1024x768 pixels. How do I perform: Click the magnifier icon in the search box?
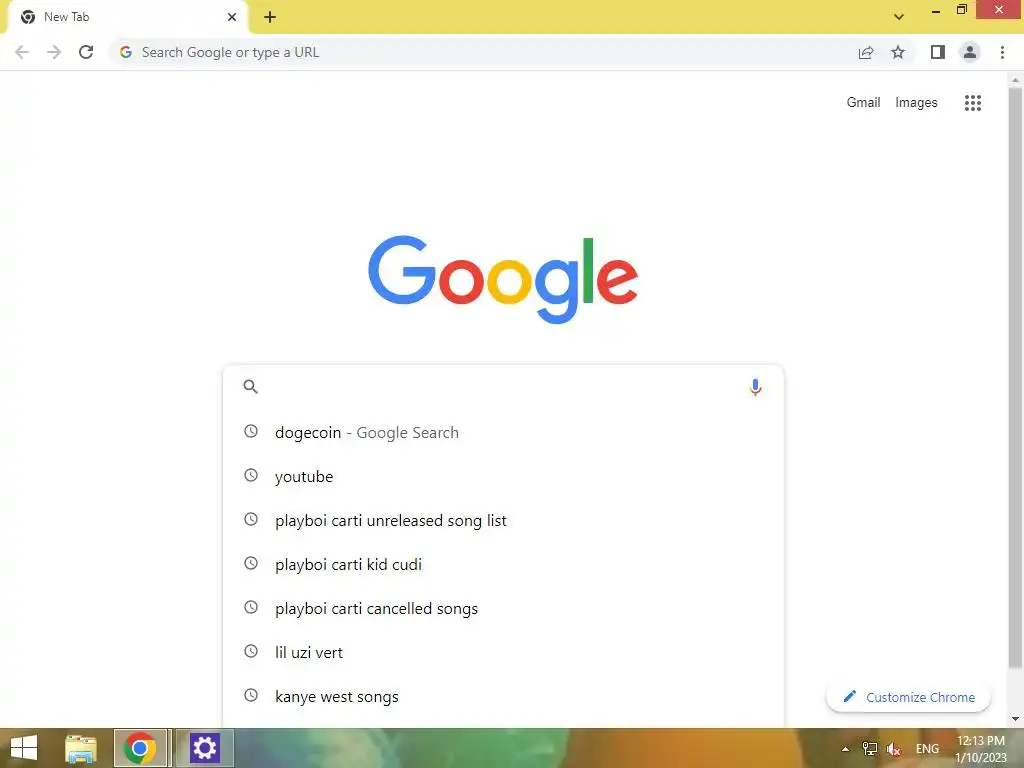[x=250, y=387]
